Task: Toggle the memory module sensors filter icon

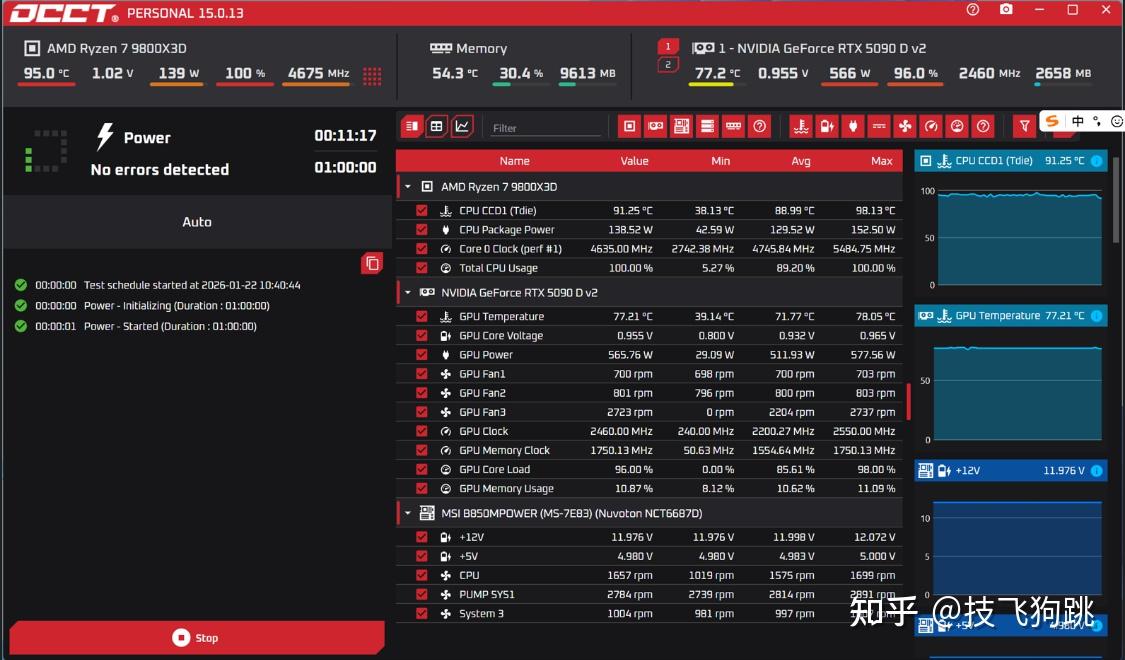Action: [733, 126]
